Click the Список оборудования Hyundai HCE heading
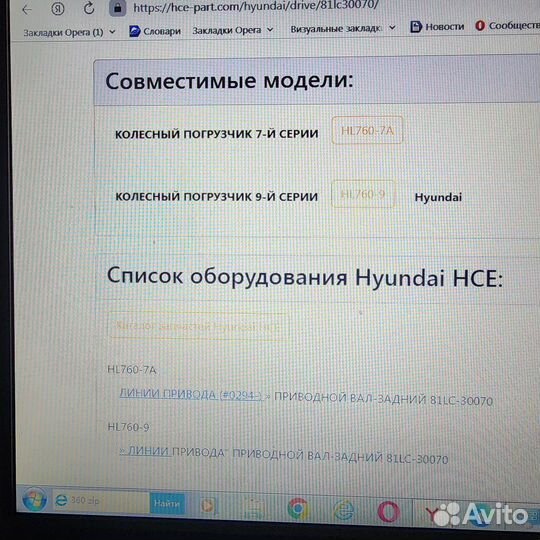540x540 pixels. (305, 277)
